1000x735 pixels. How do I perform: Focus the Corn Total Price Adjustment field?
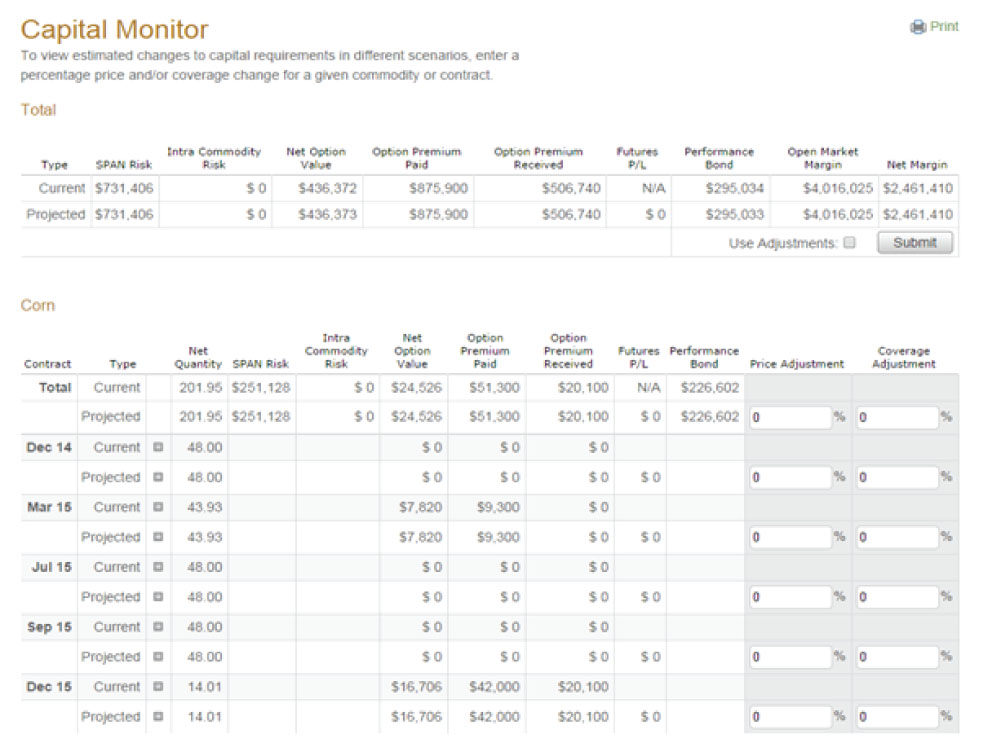point(790,417)
